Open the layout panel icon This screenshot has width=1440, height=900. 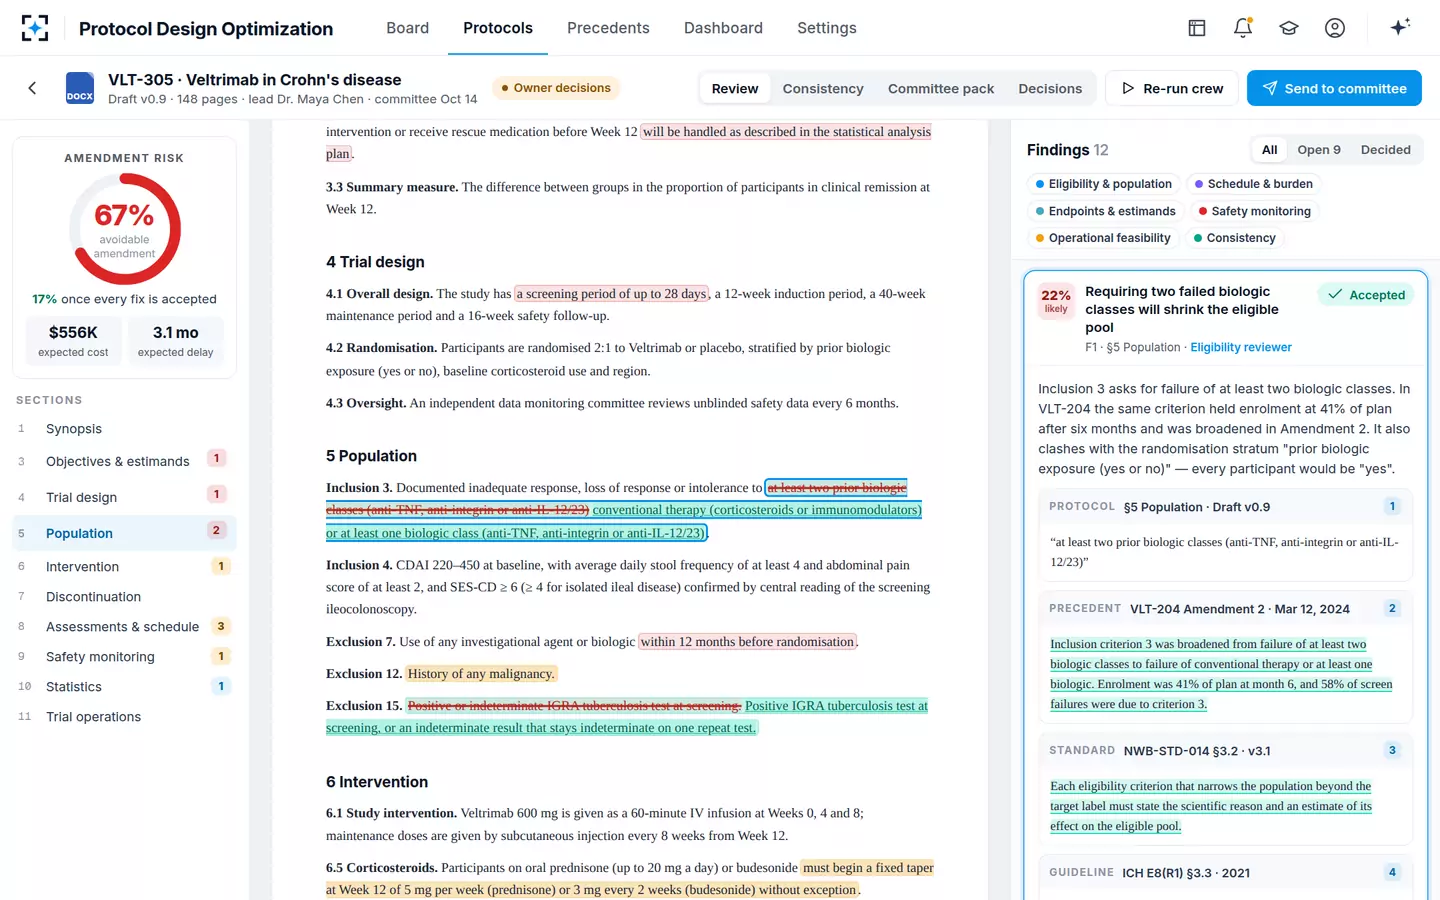(1197, 28)
